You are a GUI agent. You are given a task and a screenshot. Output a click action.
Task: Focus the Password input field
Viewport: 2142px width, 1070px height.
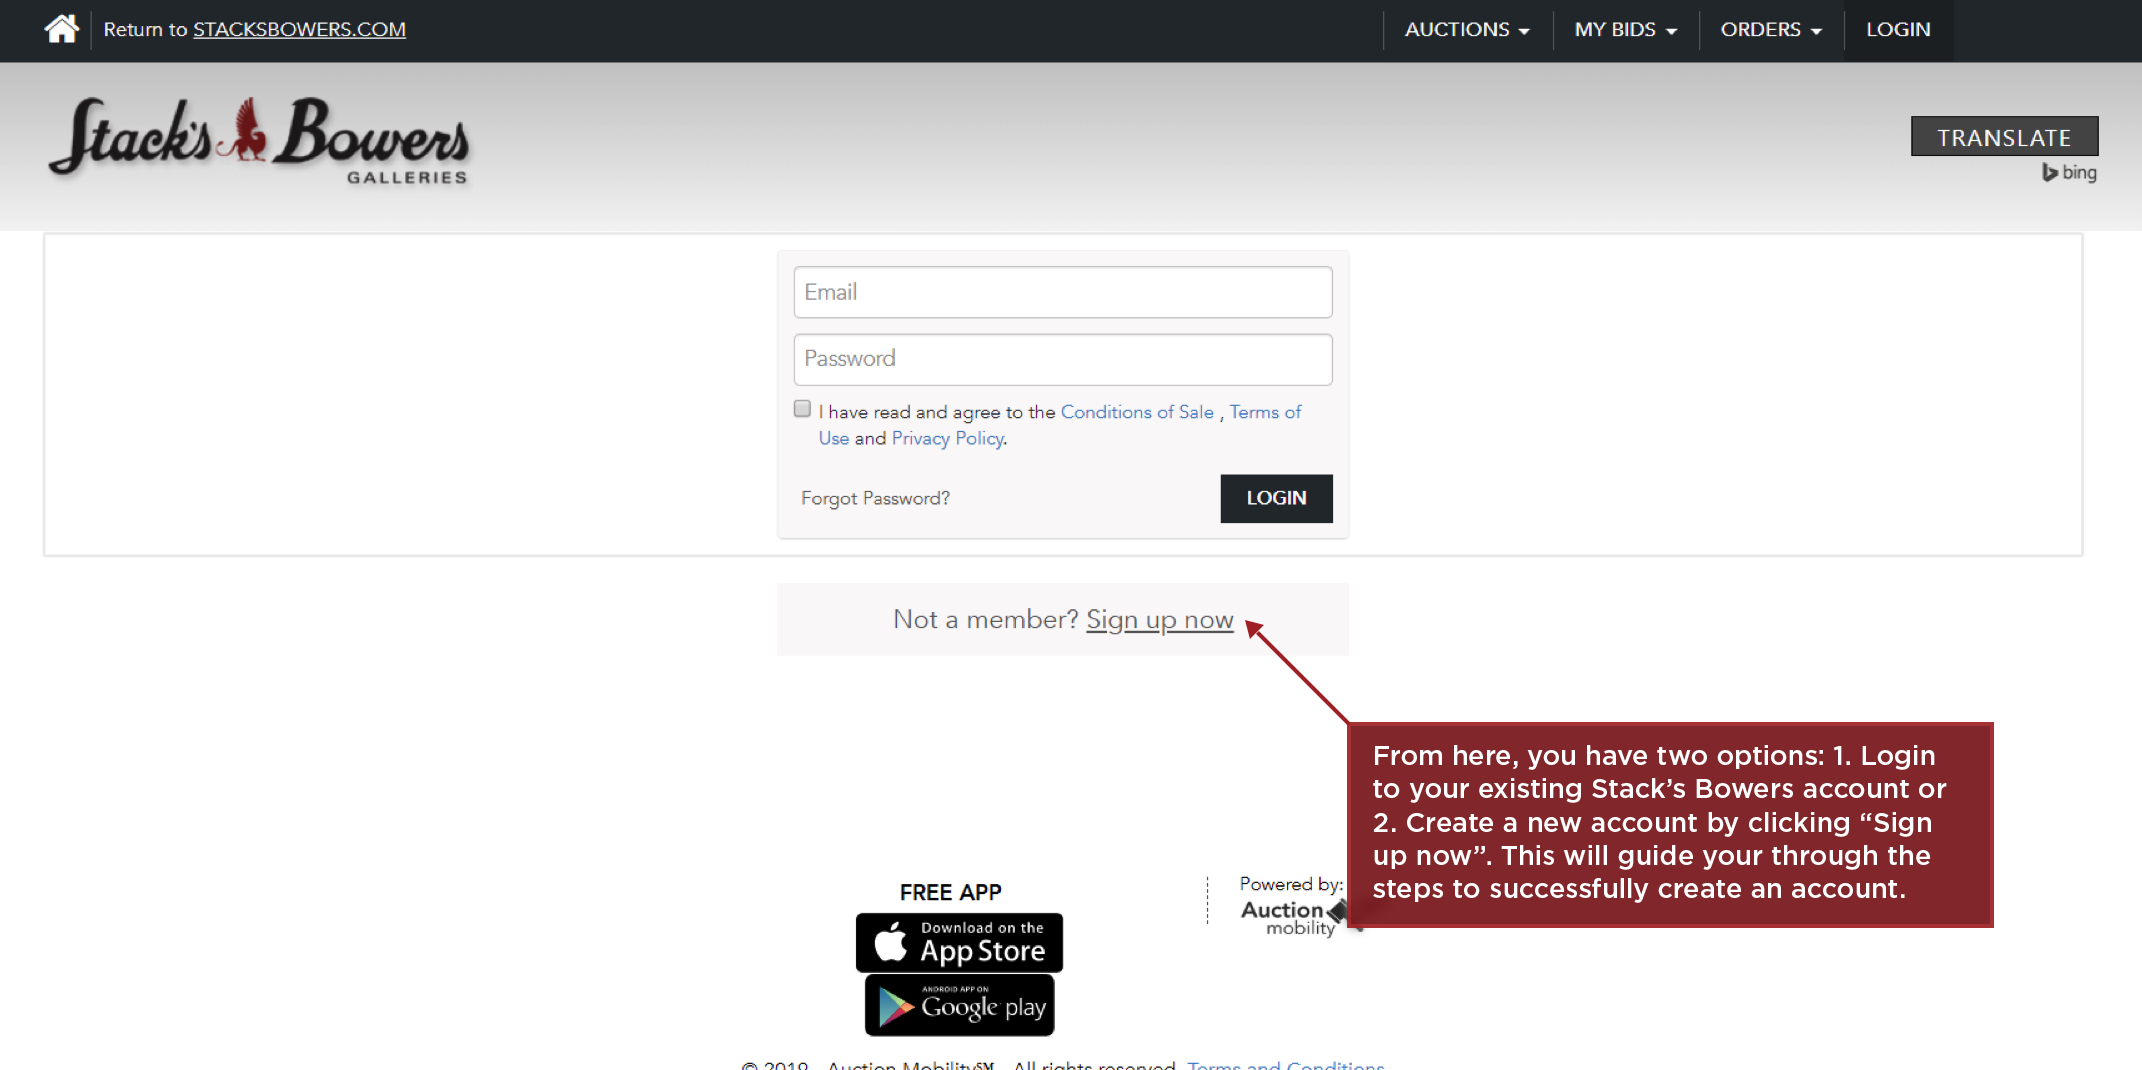(x=1062, y=359)
